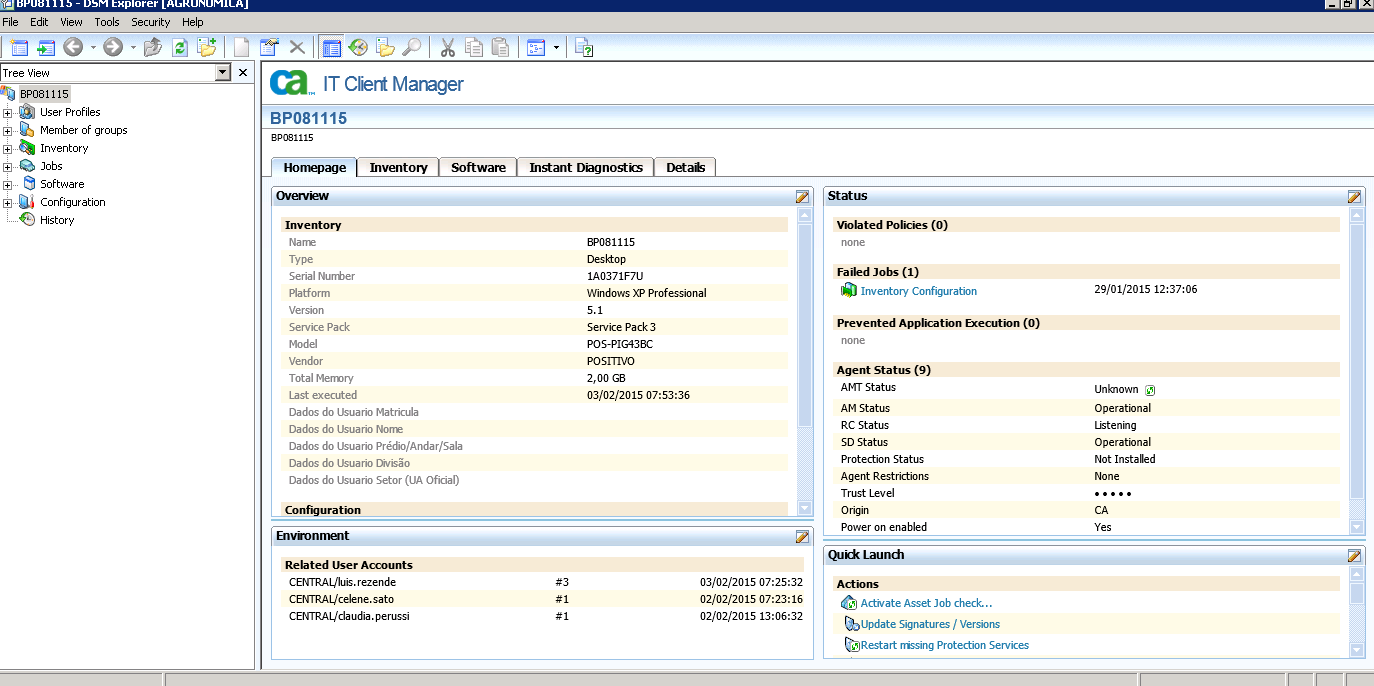Select the Paste toolbar icon

(499, 47)
